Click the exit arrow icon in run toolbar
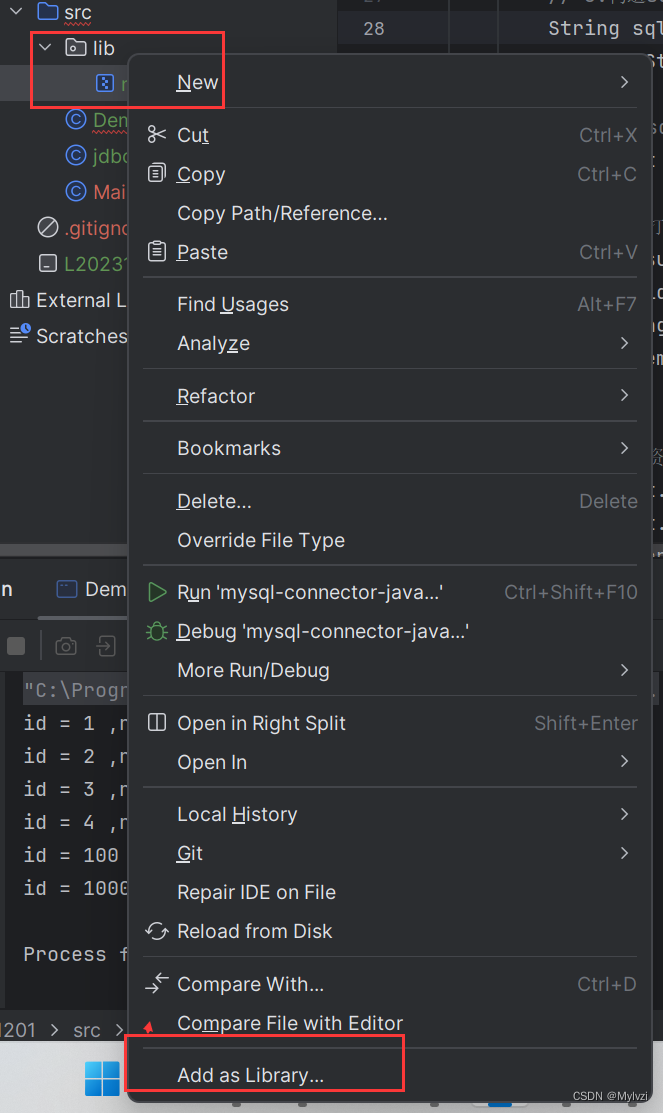663x1113 pixels. [106, 645]
